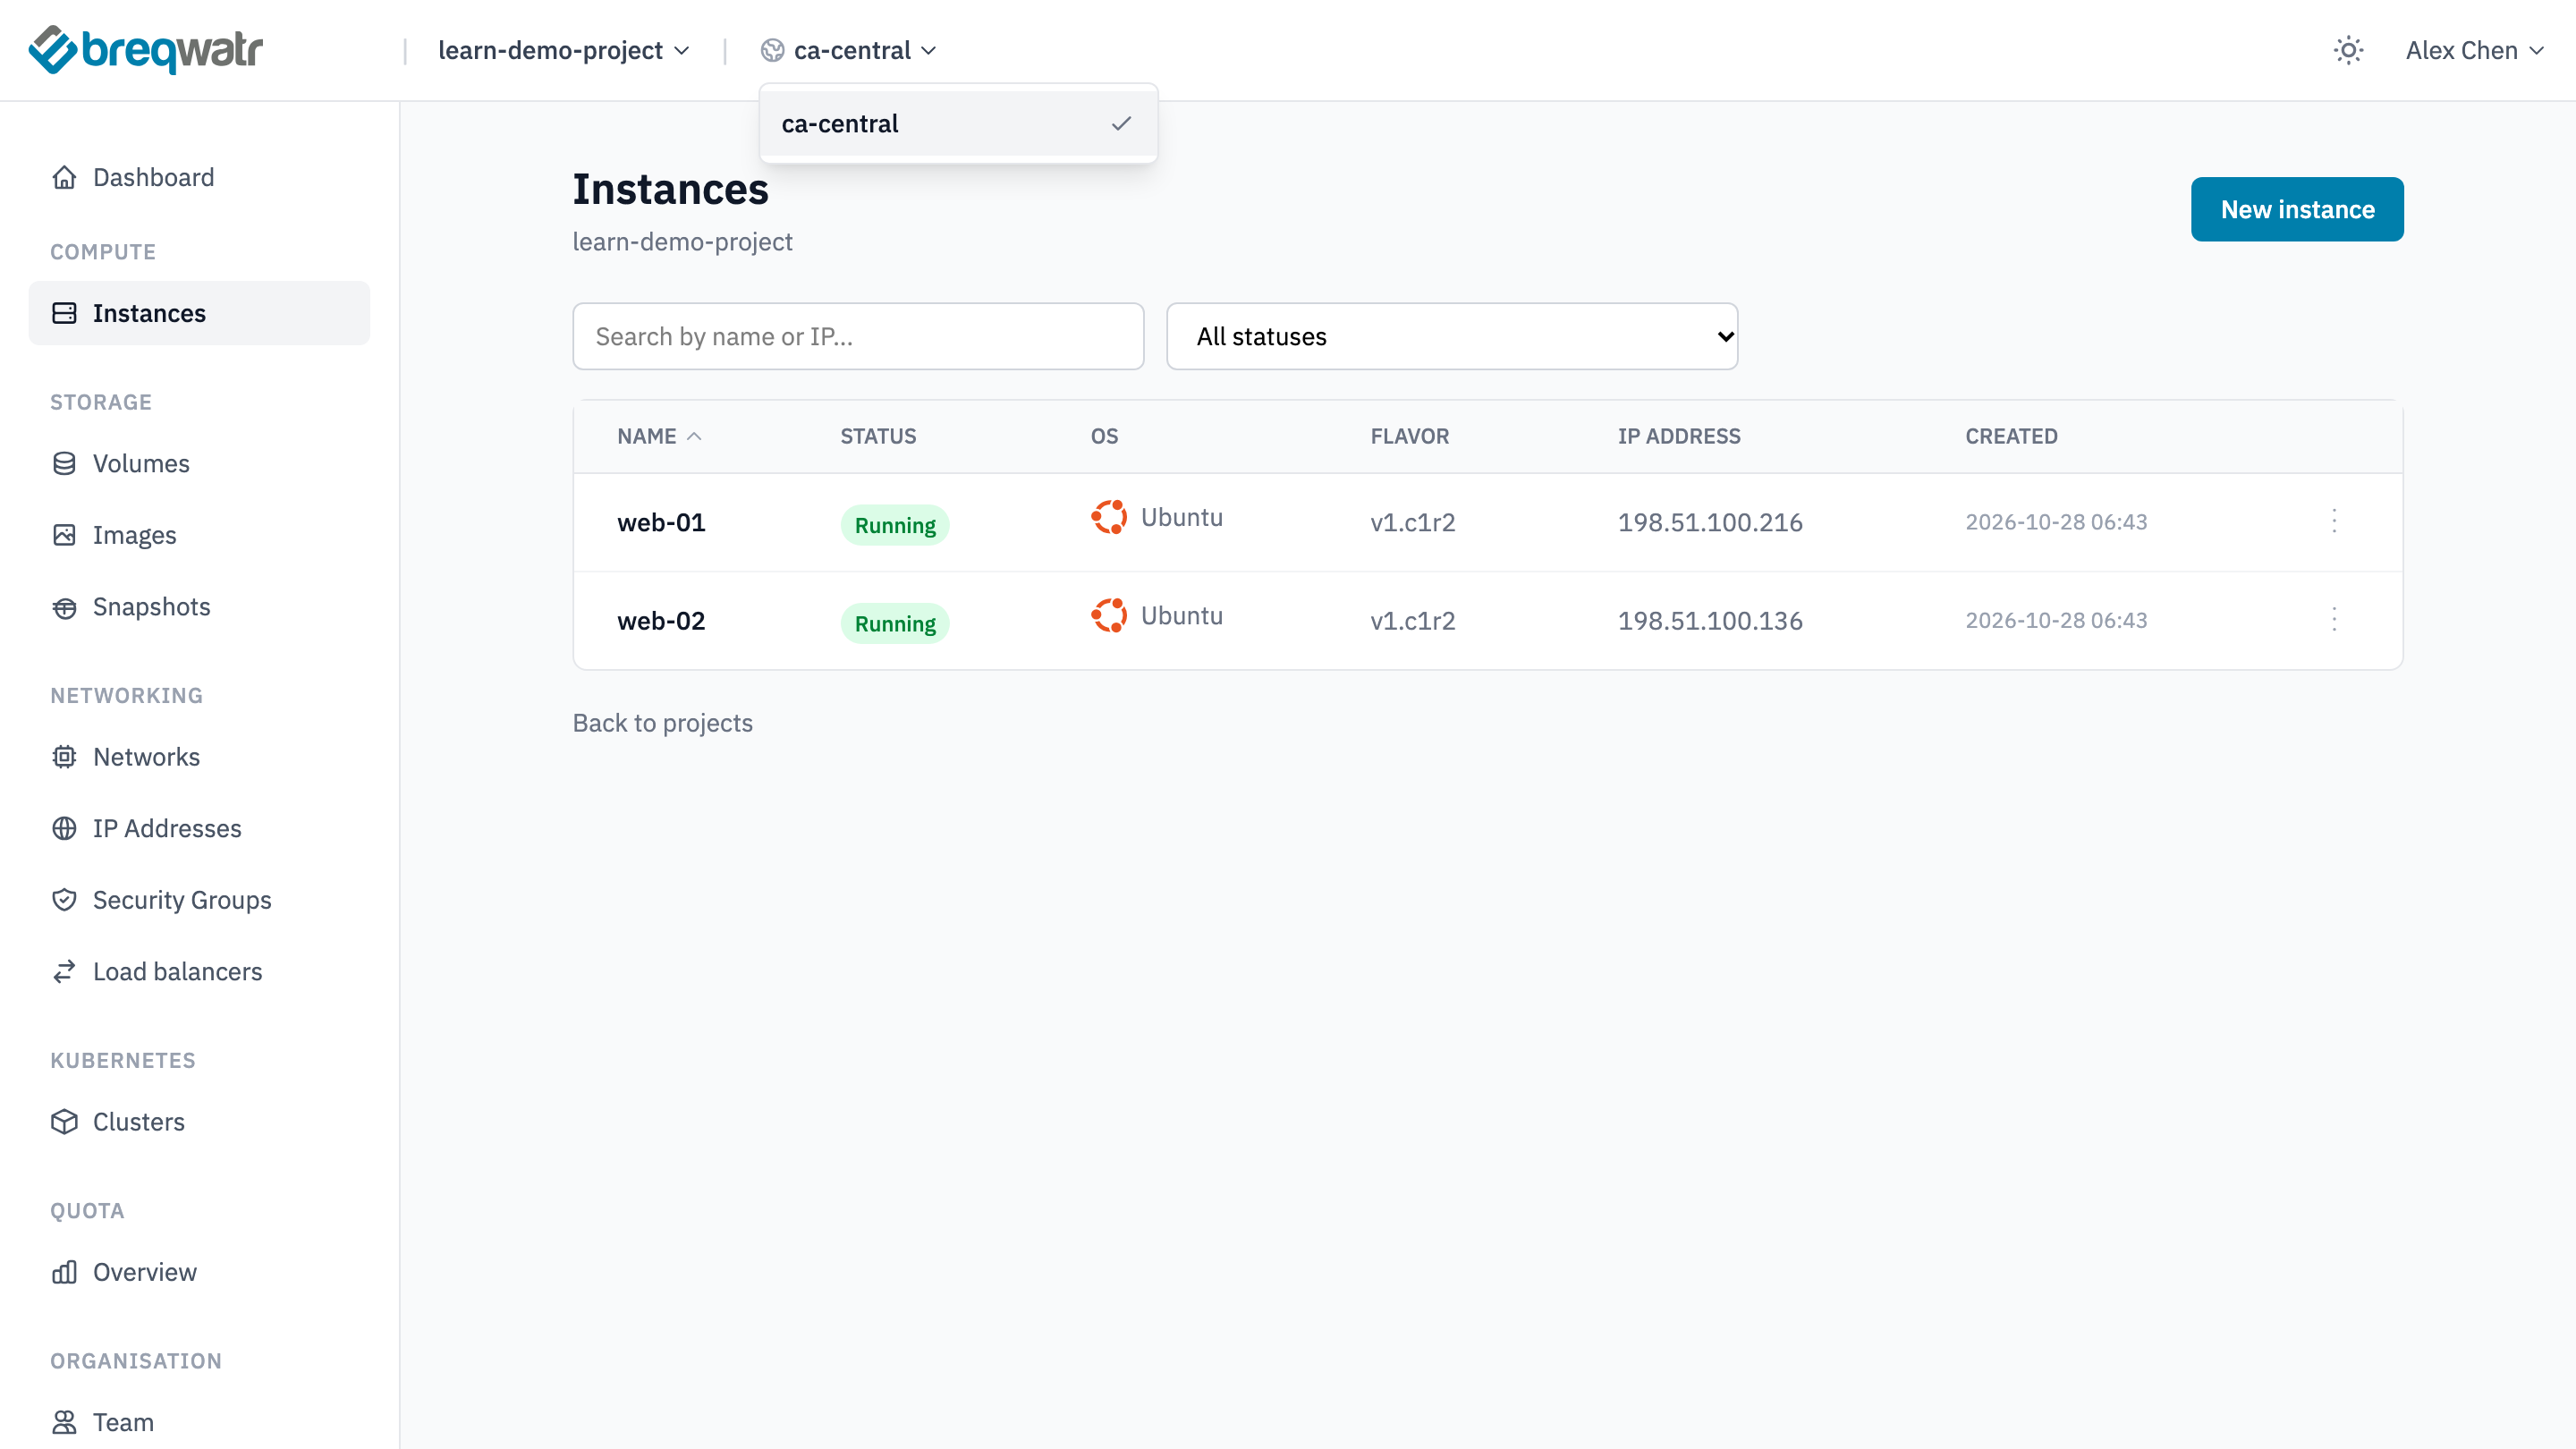Open the All statuses filter dropdown
2576x1449 pixels.
click(1452, 336)
